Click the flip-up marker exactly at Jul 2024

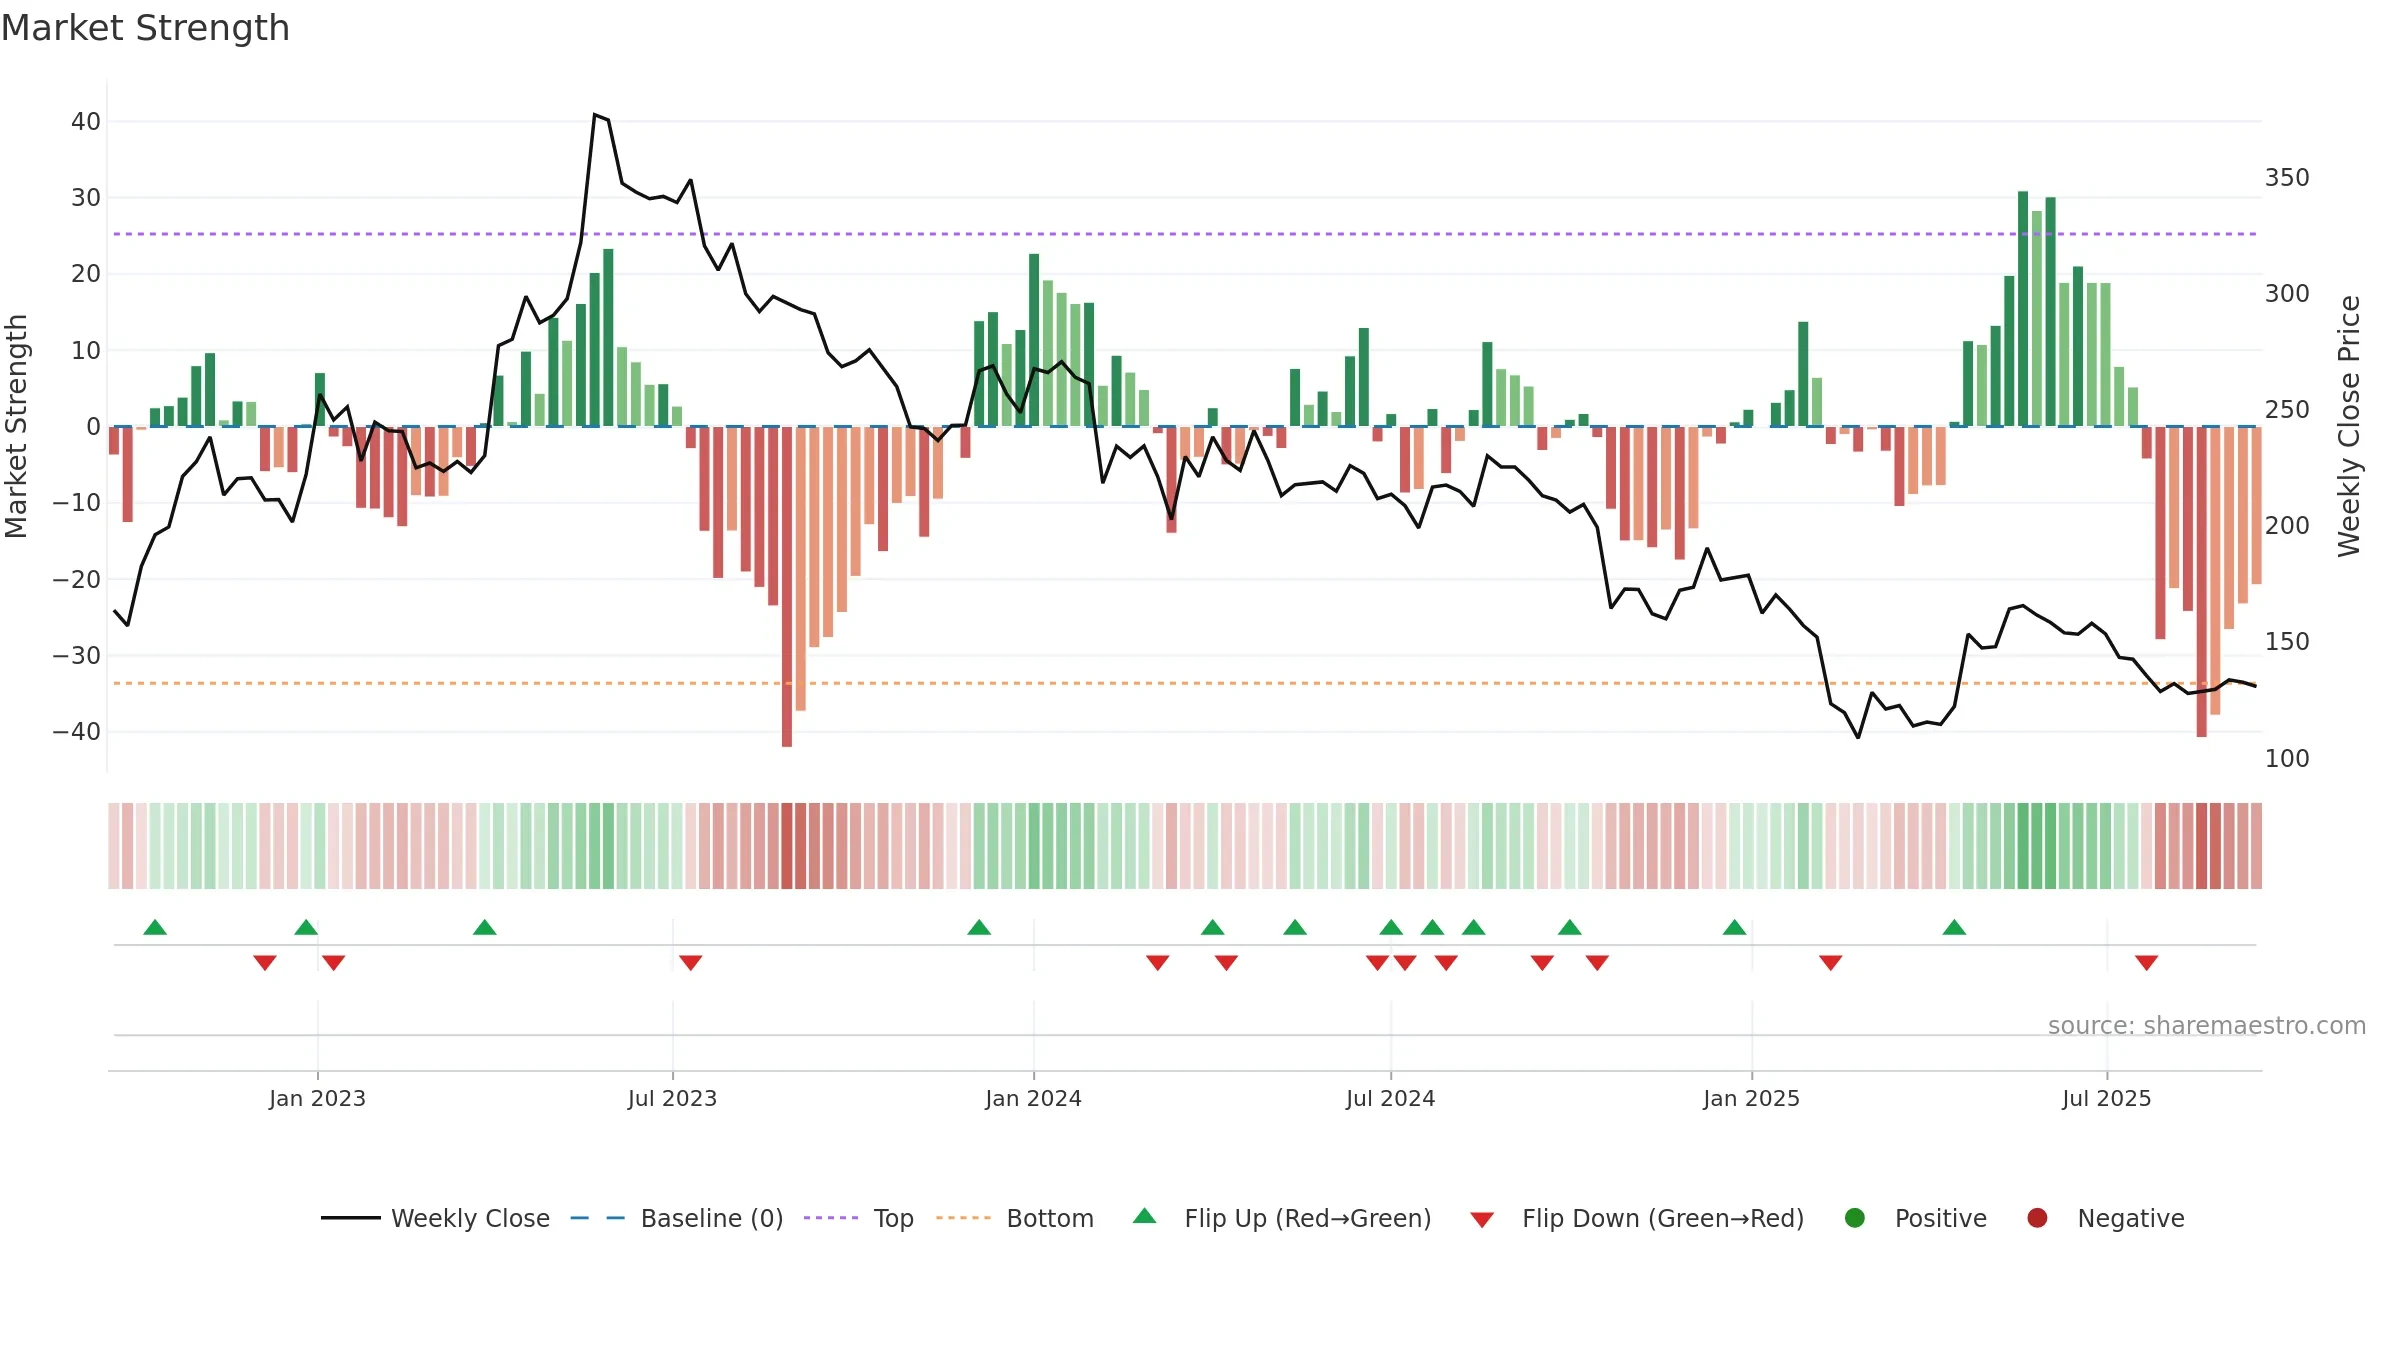pyautogui.click(x=1391, y=927)
